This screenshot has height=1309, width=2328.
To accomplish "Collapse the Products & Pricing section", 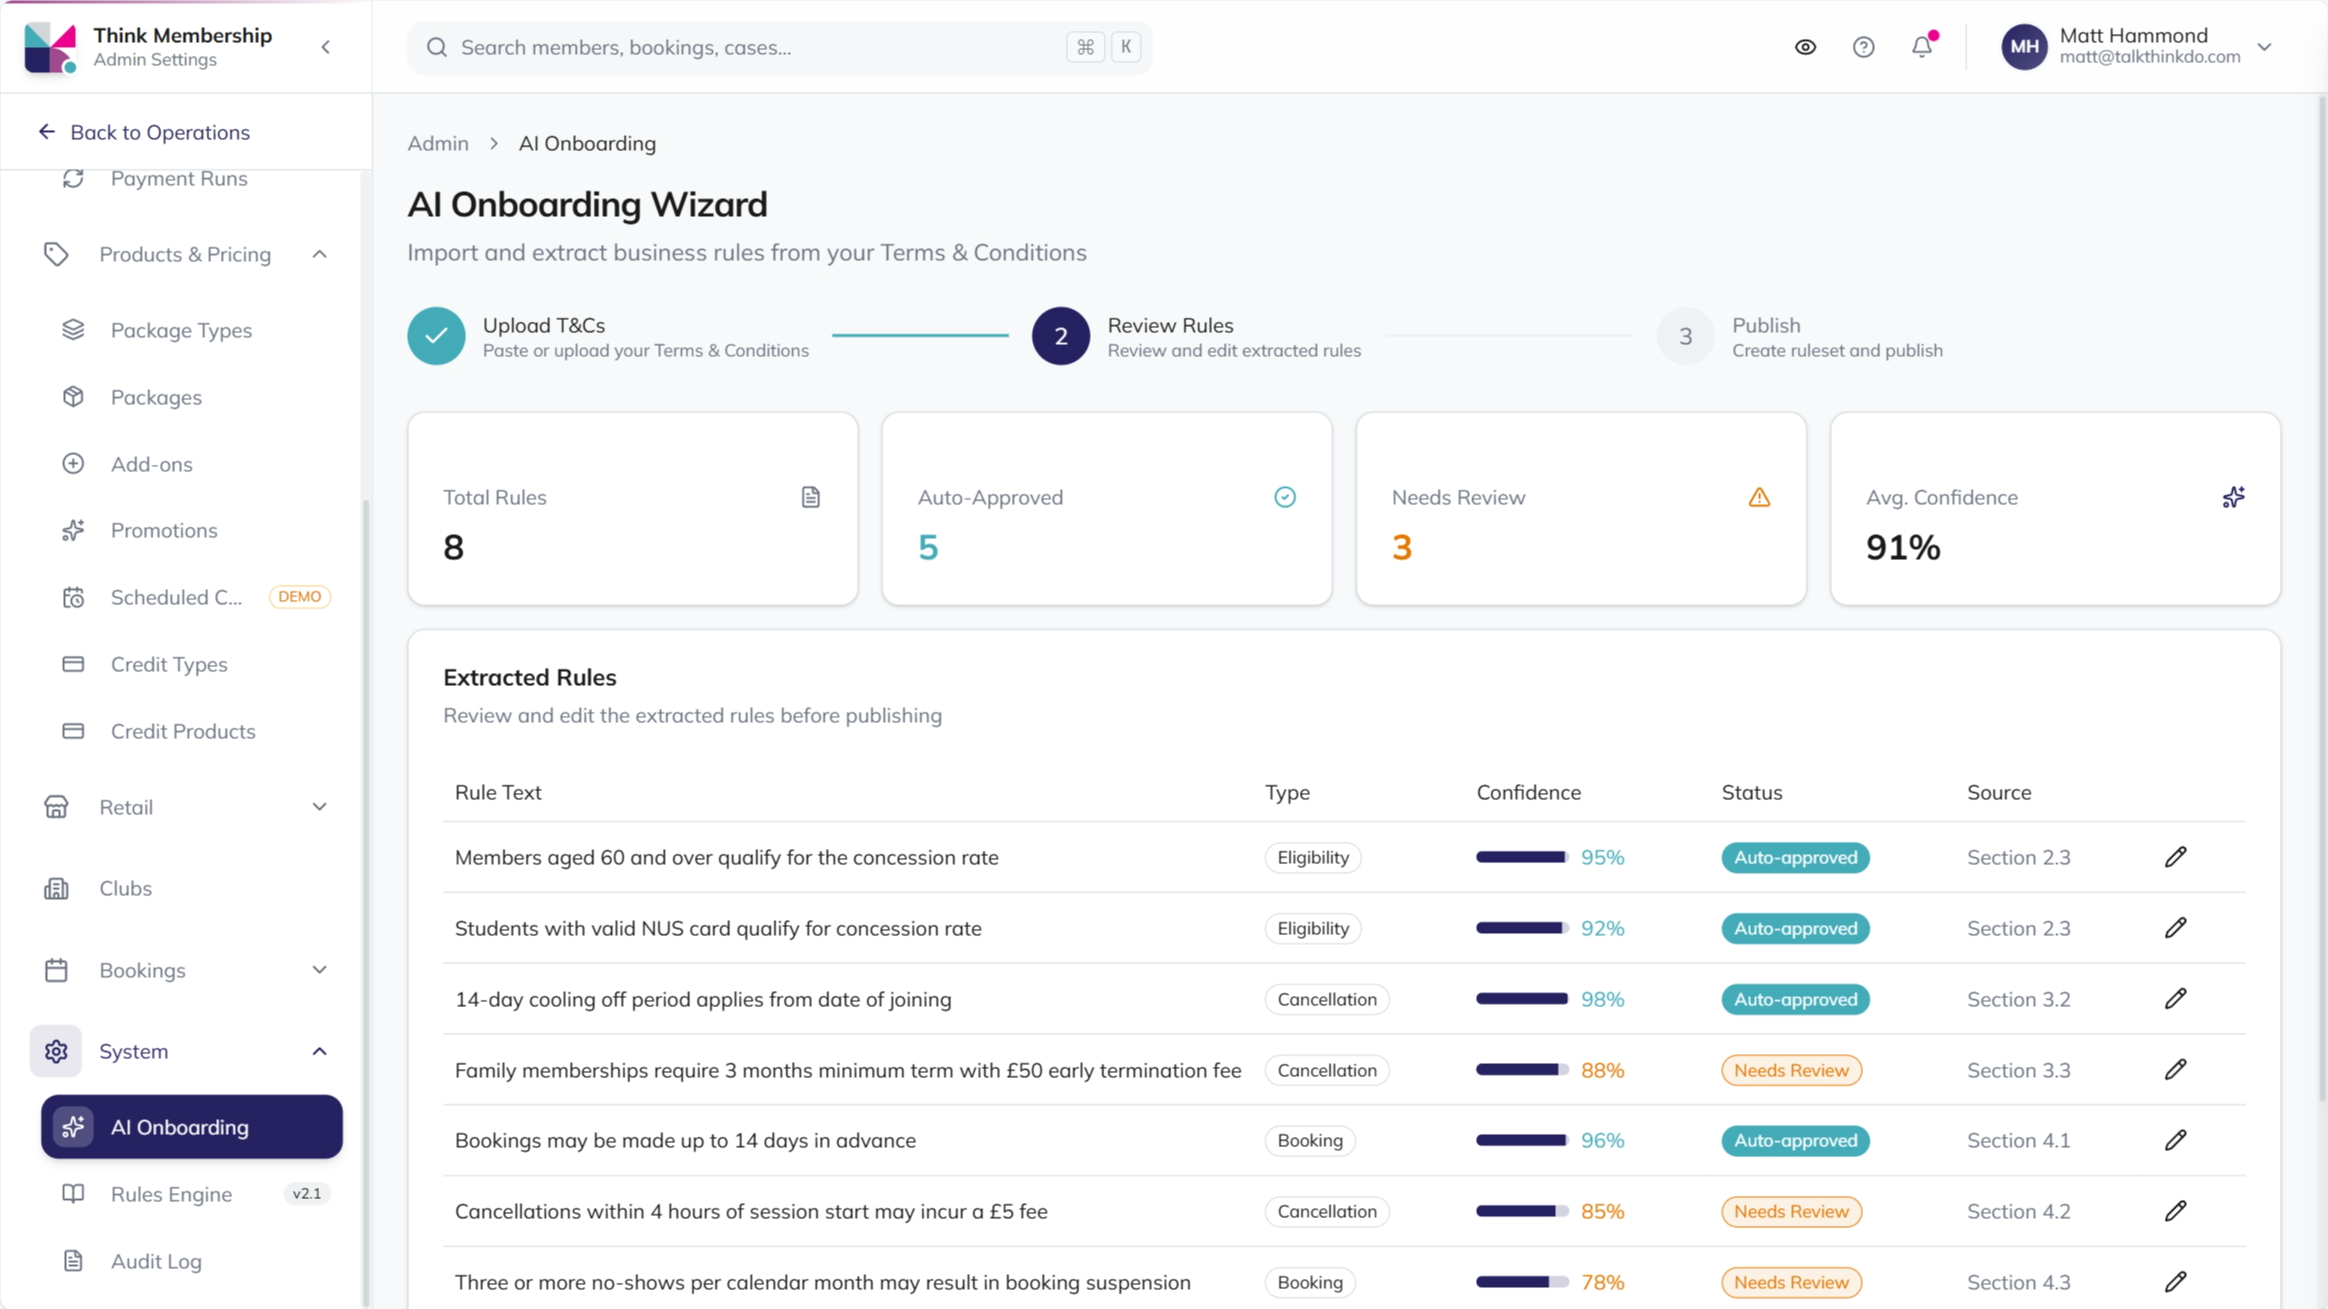I will (x=319, y=254).
